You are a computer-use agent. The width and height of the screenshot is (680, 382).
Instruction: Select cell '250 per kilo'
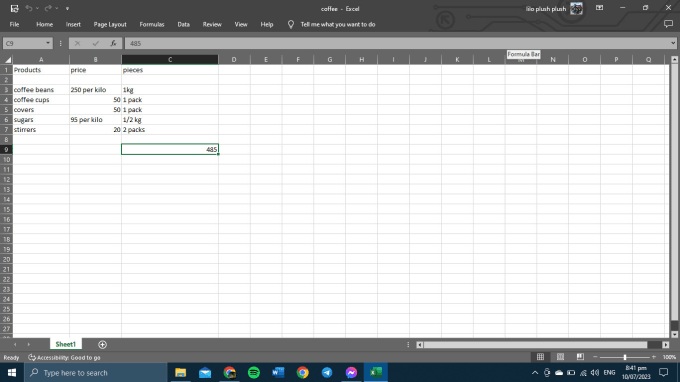coord(95,90)
